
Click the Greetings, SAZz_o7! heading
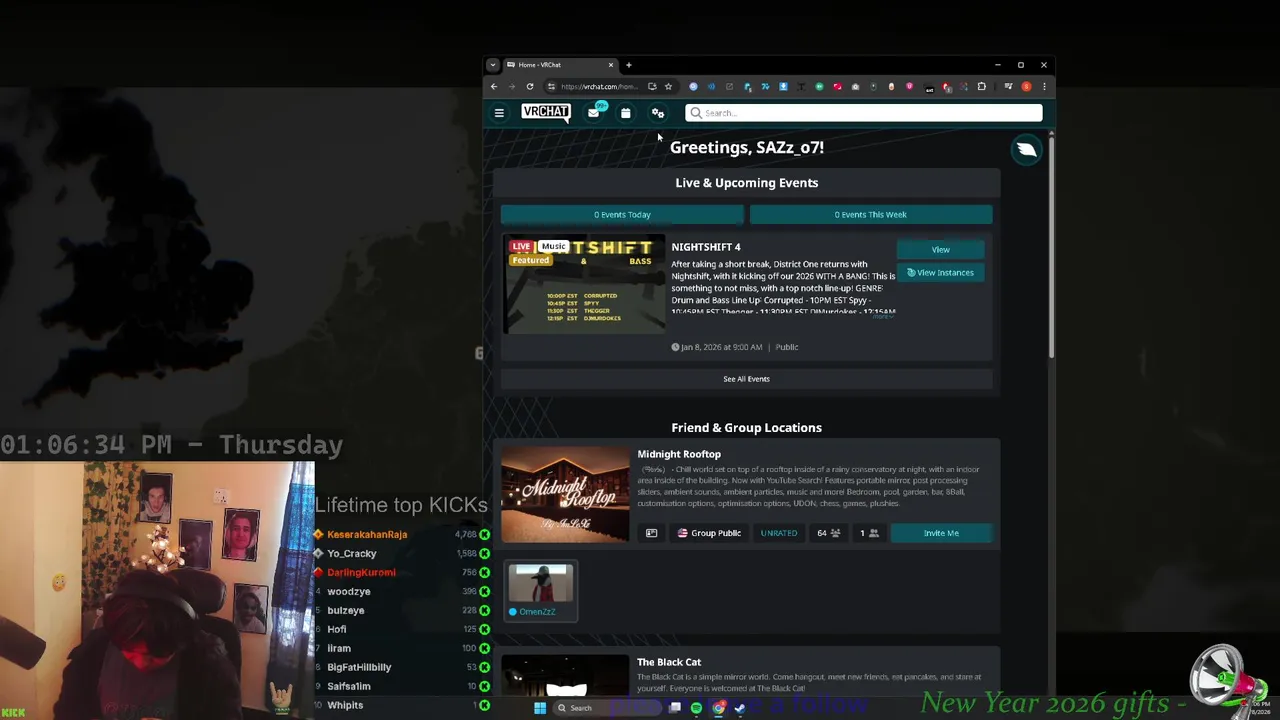tap(747, 147)
